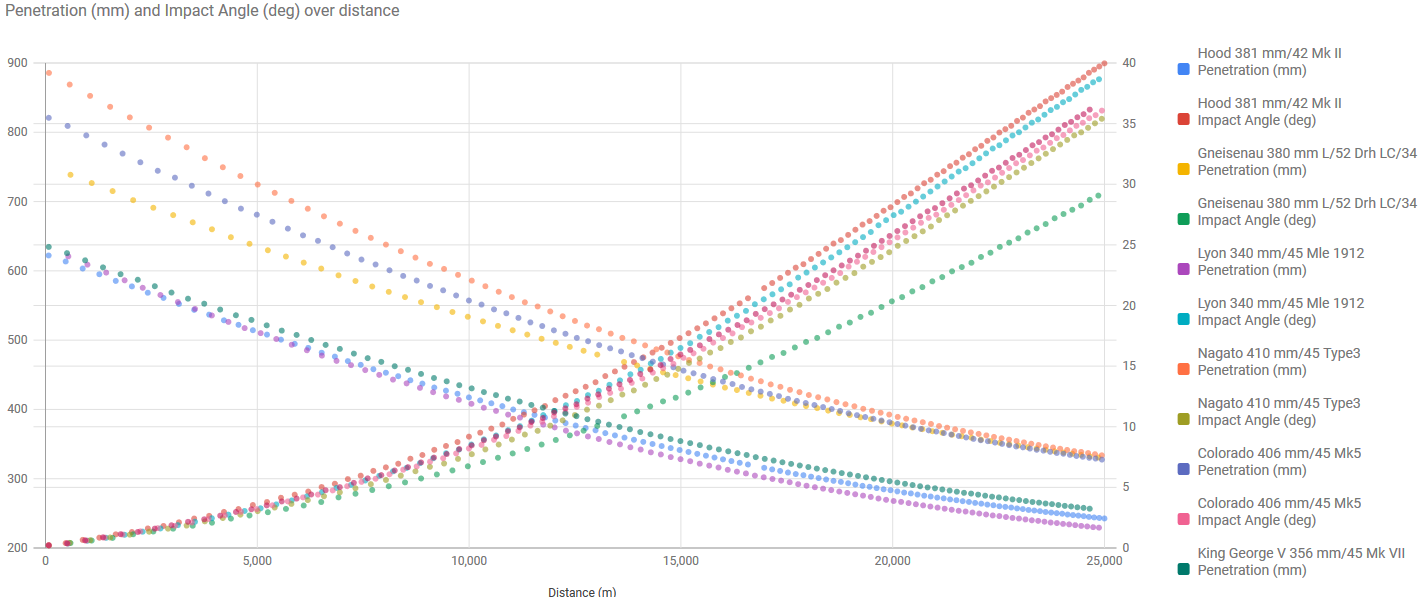Click the Distance (m) axis title
The height and width of the screenshot is (597, 1419).
[x=582, y=591]
